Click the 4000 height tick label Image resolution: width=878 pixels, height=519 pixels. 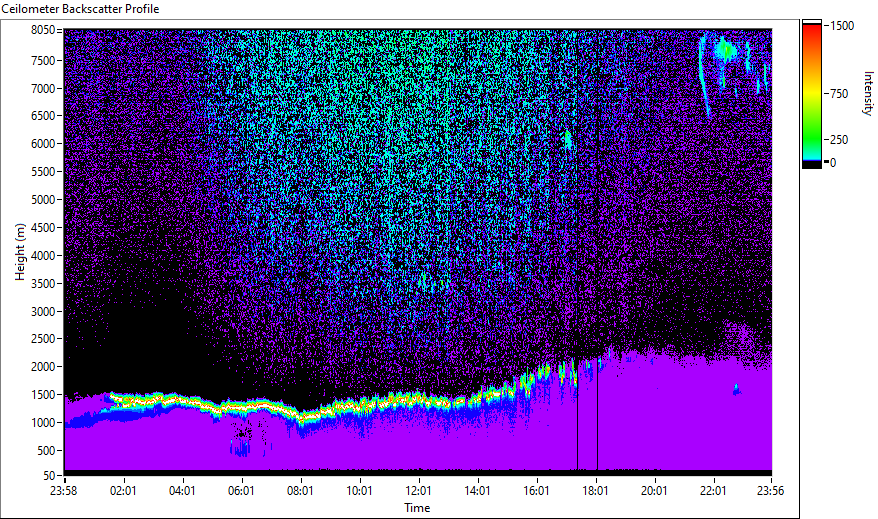tap(43, 256)
